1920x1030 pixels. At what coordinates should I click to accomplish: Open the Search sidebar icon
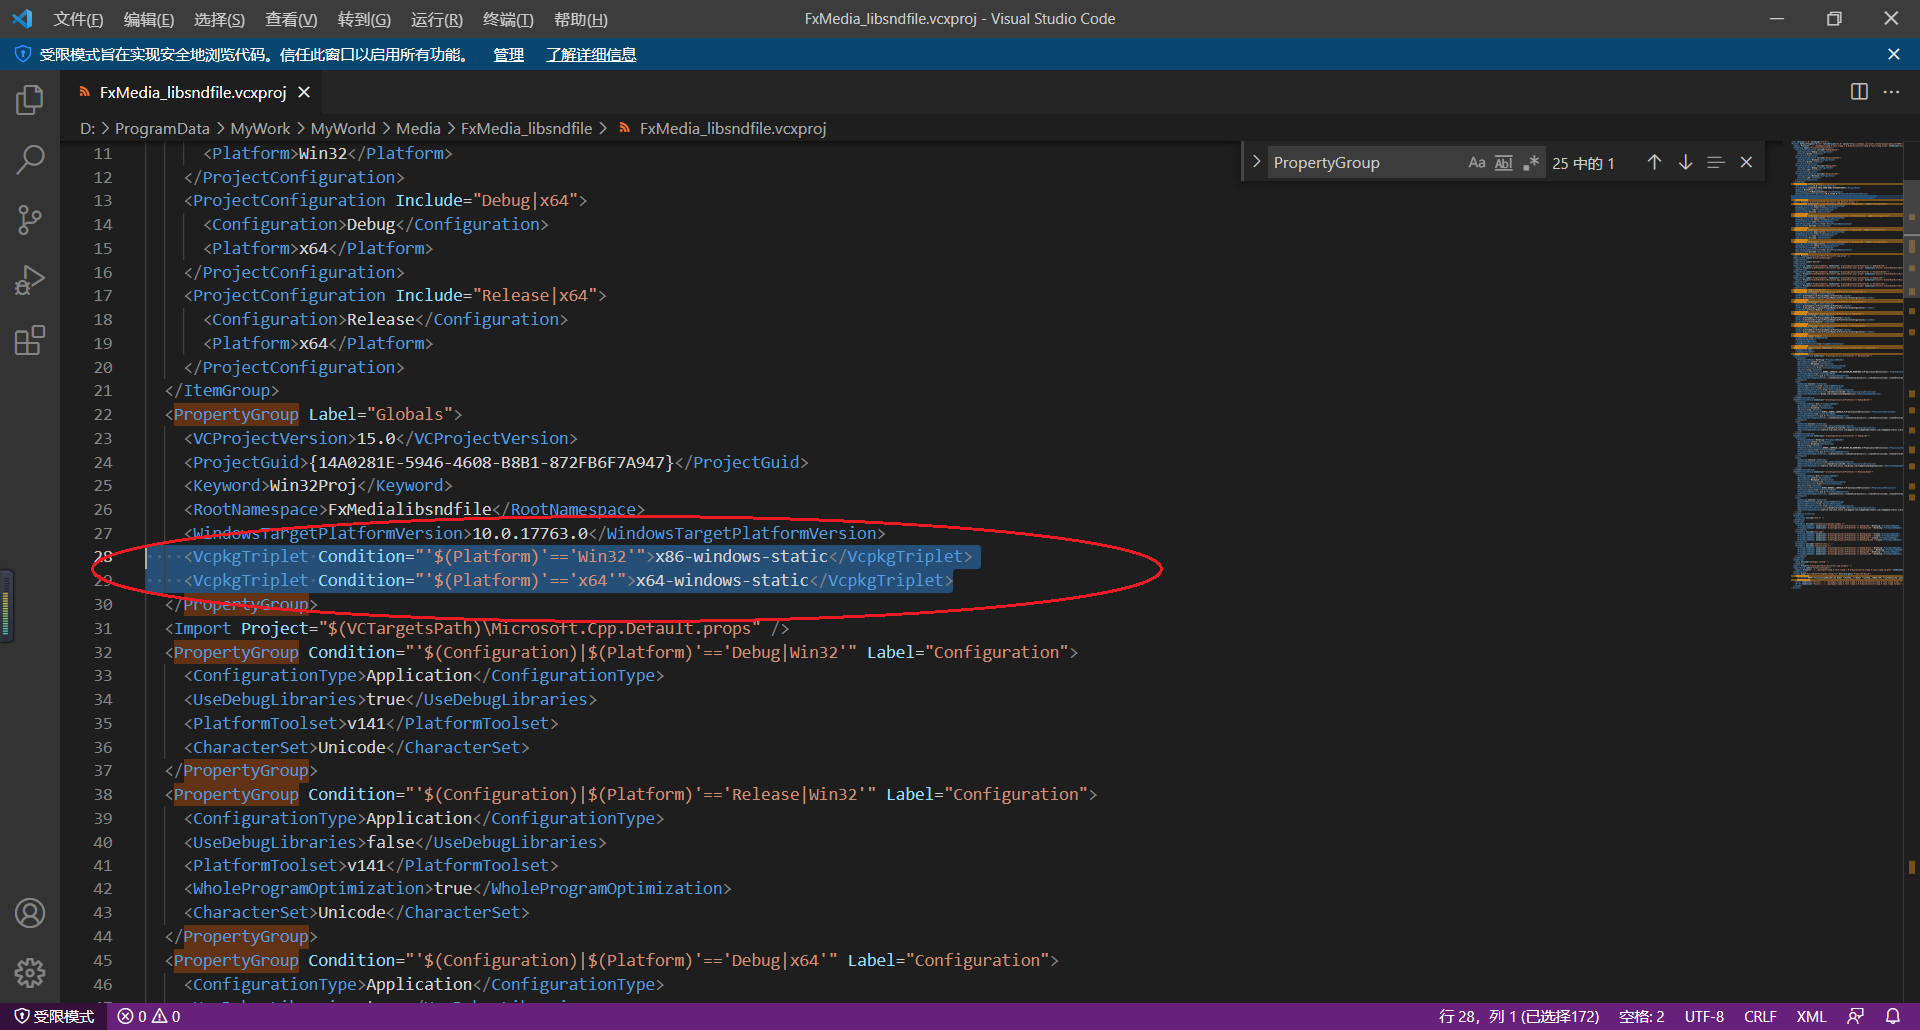point(30,159)
